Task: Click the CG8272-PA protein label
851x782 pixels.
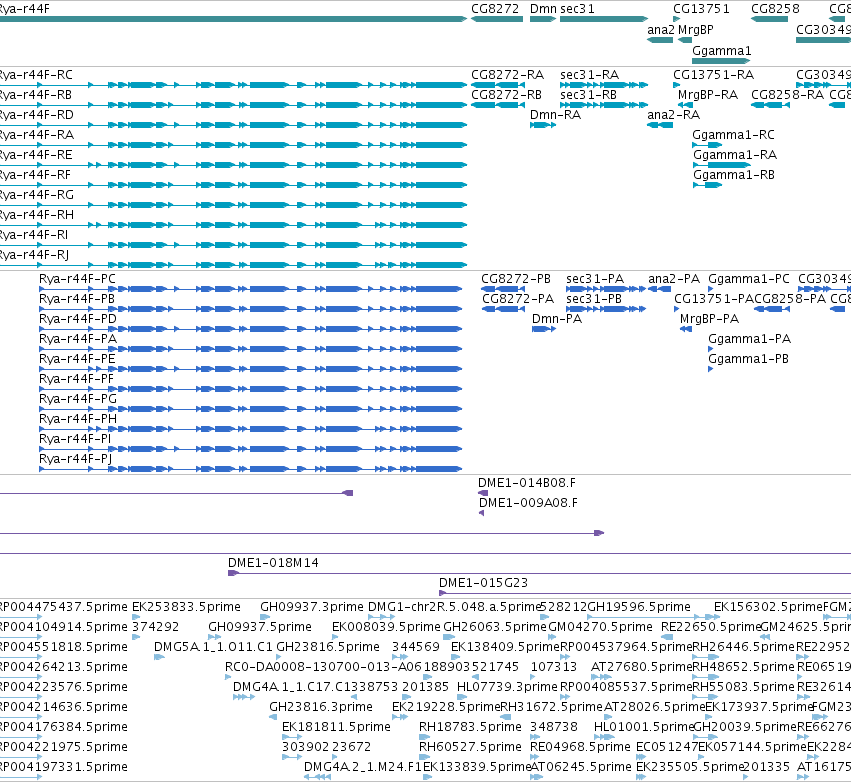Action: coord(518,299)
